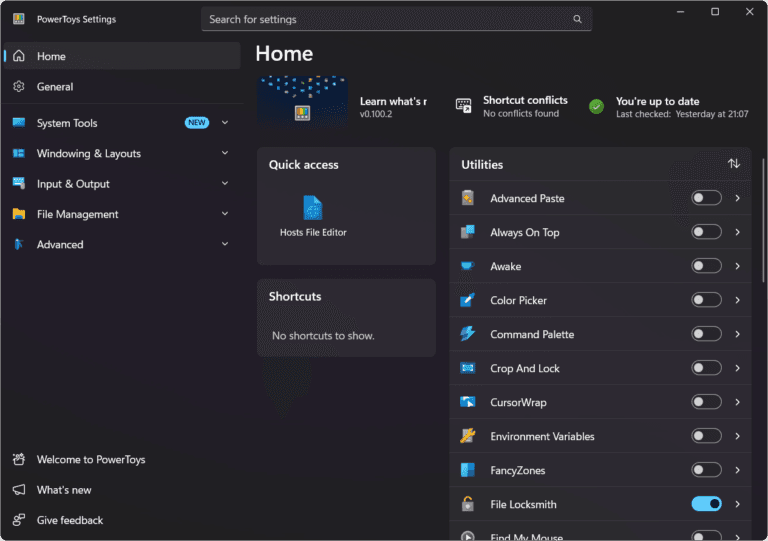This screenshot has width=768, height=541.
Task: Click the File Management folder icon
Action: click(x=19, y=214)
